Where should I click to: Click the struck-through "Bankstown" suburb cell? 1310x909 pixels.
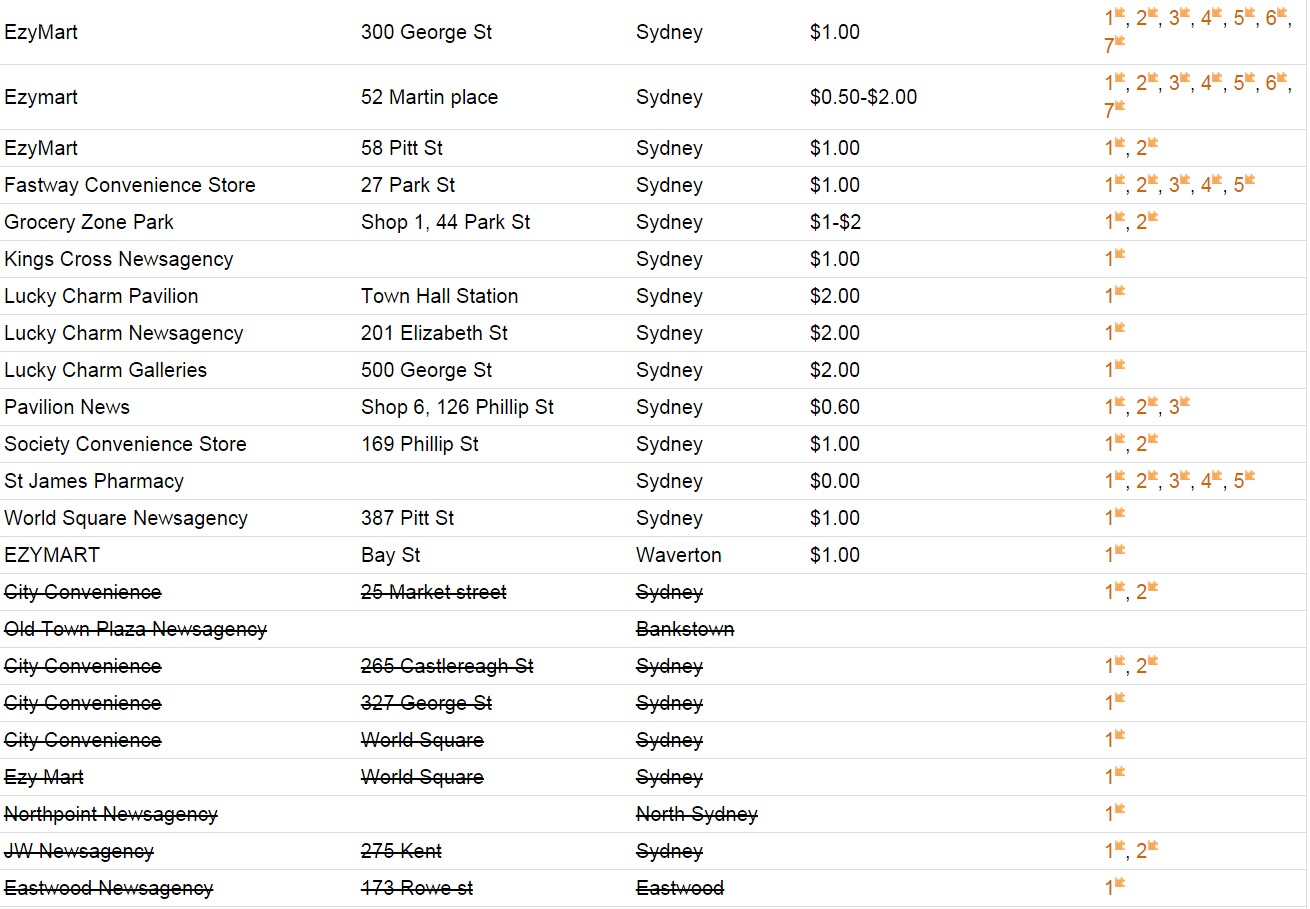(x=685, y=629)
